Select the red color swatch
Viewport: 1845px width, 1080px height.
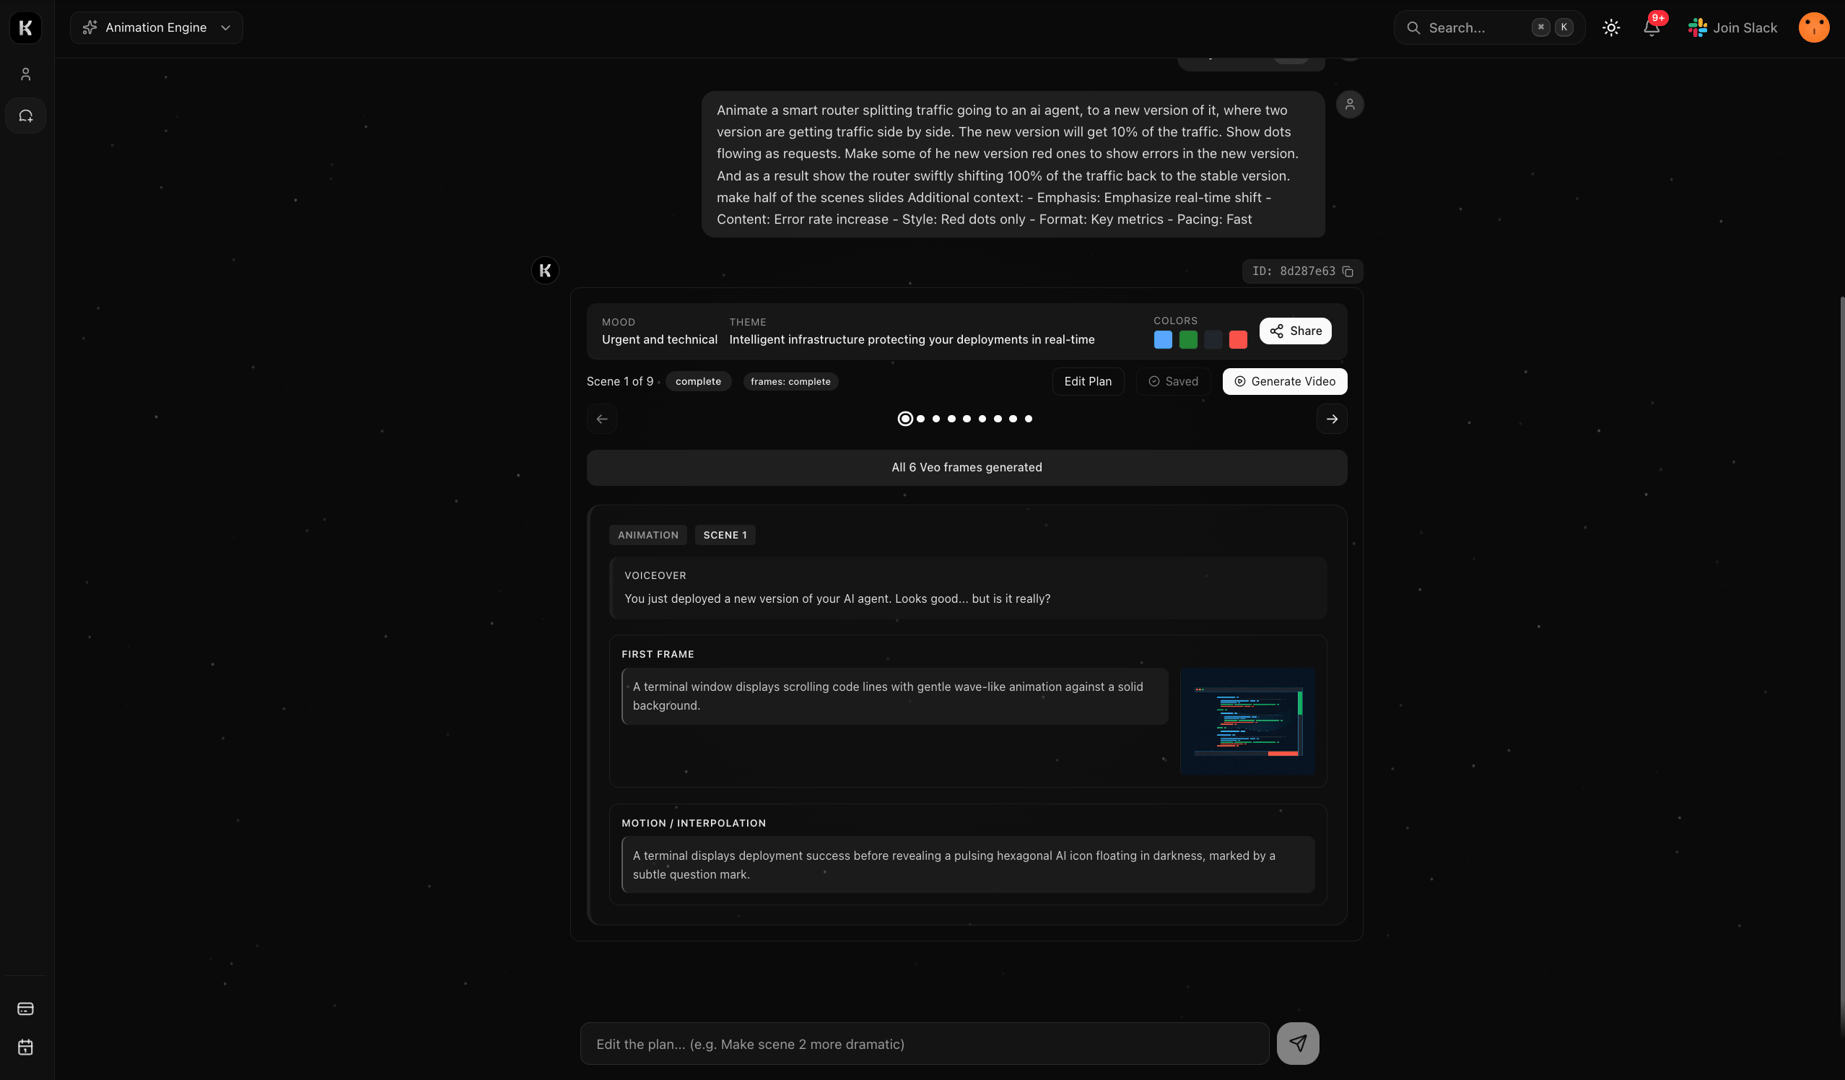pyautogui.click(x=1238, y=339)
